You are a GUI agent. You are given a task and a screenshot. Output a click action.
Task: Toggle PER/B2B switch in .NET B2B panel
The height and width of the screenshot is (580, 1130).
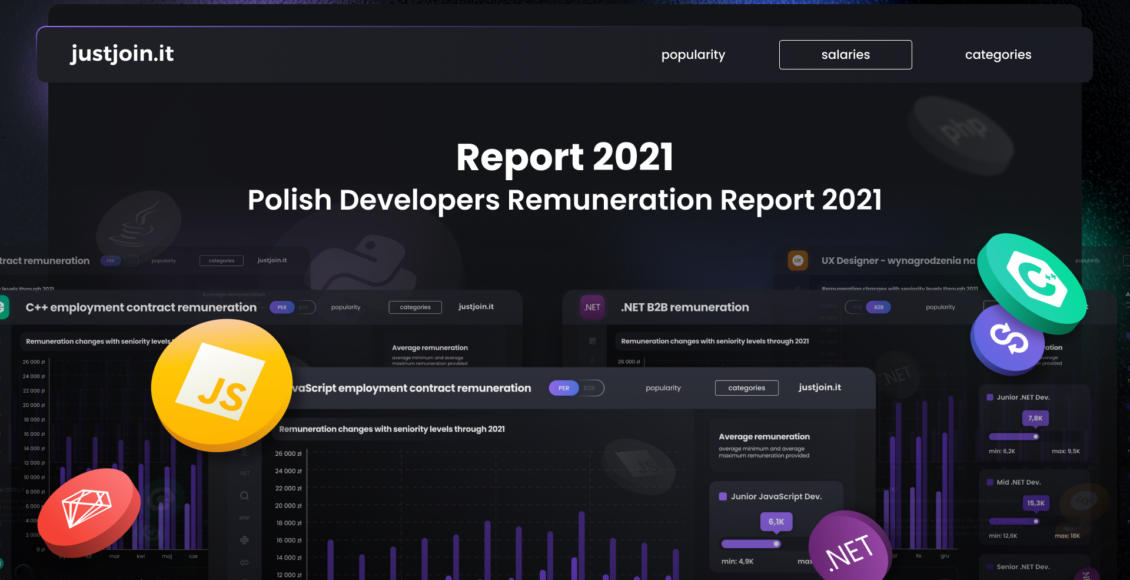click(868, 307)
